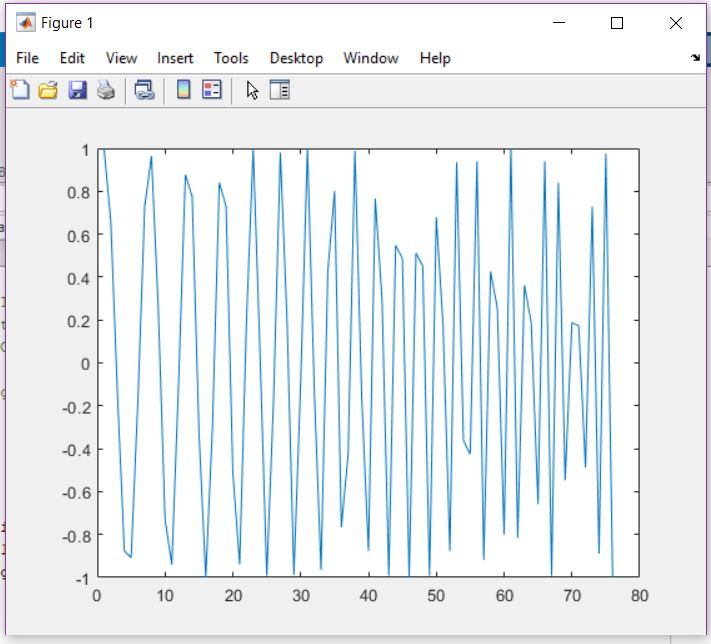The image size is (711, 644).
Task: Click the y-axis tick label 0.6
Action: [x=78, y=236]
